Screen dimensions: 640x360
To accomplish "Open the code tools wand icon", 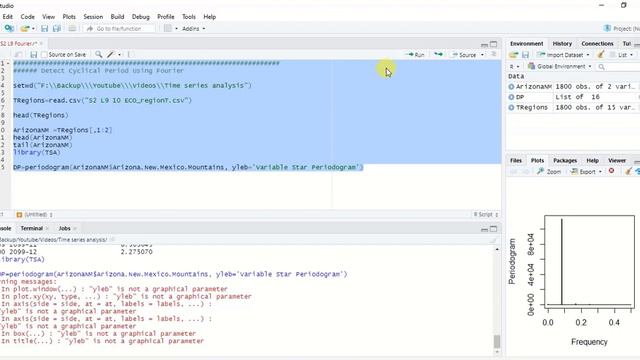I will click(111, 54).
